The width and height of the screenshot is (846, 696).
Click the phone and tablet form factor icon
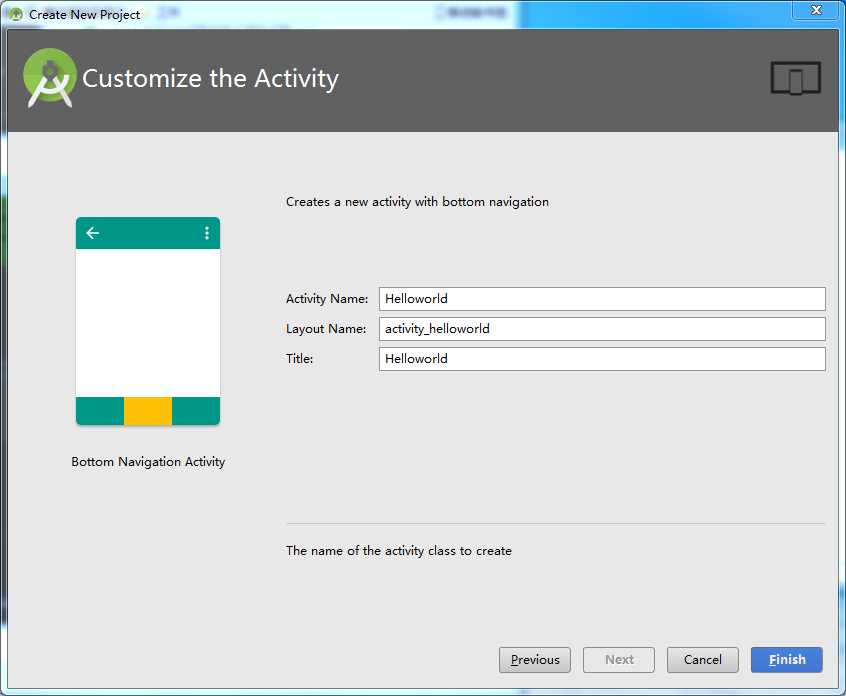tap(796, 78)
